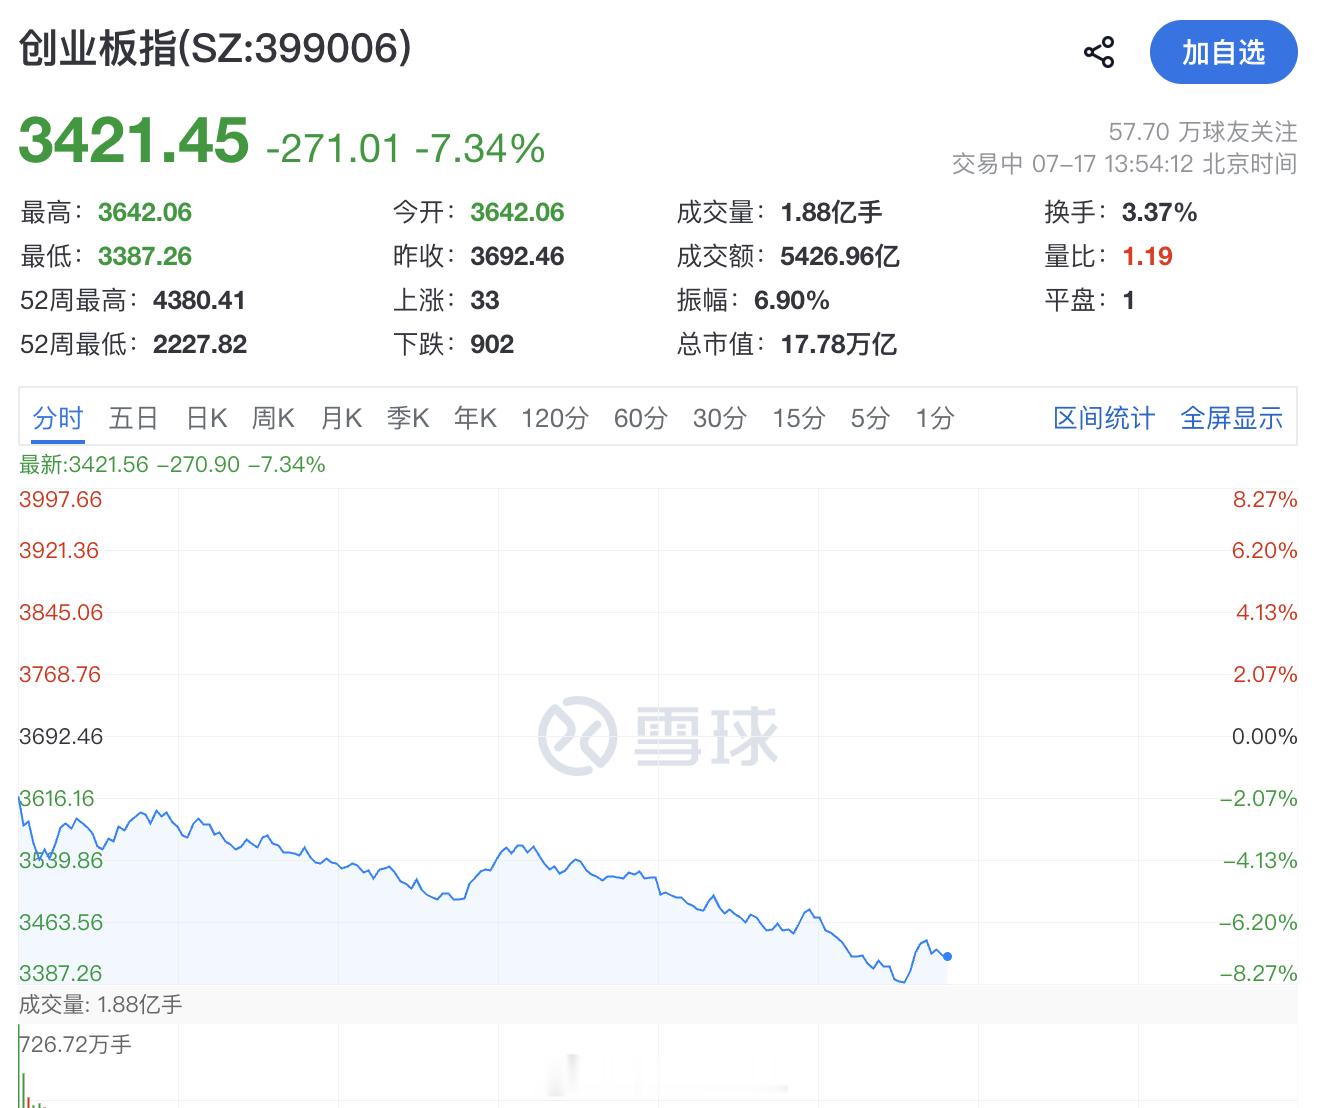The height and width of the screenshot is (1108, 1324).
Task: Switch to 五日 chart tab
Action: tap(133, 418)
